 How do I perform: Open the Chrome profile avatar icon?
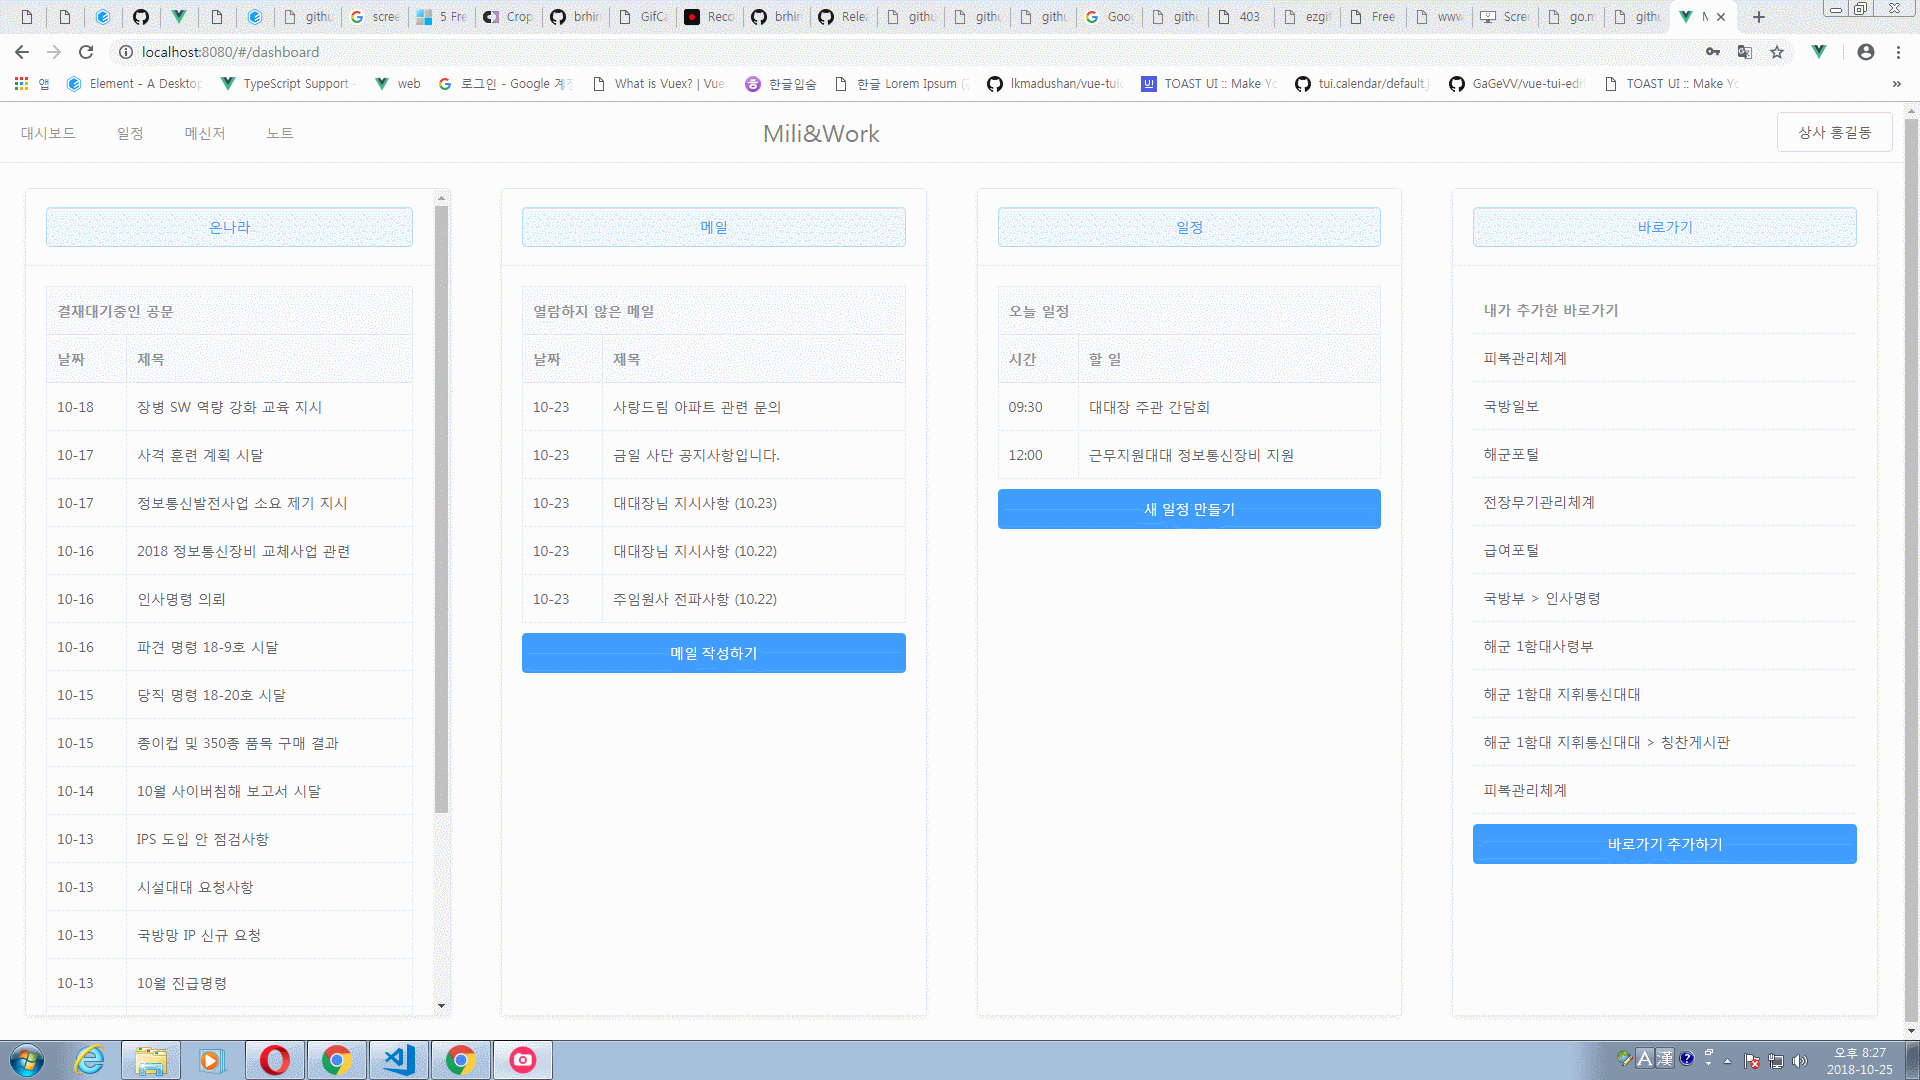pyautogui.click(x=1866, y=52)
